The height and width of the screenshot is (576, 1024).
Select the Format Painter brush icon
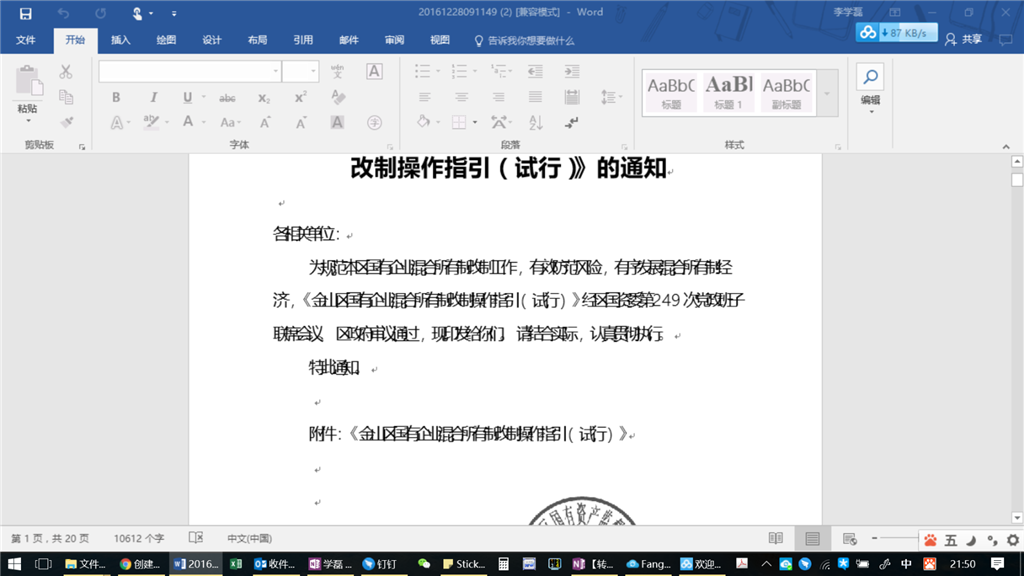66,122
